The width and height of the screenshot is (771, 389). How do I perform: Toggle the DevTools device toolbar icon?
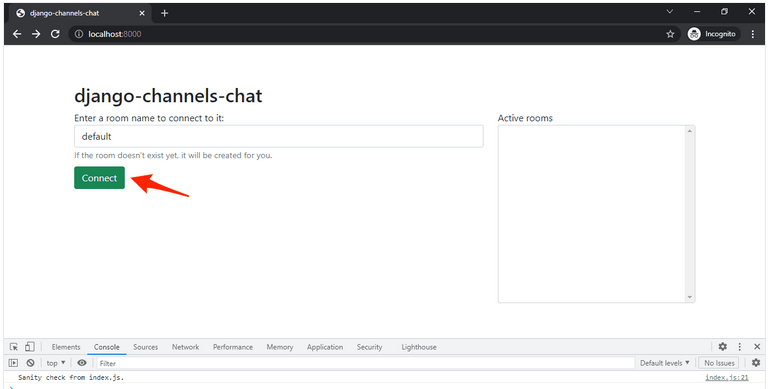click(x=30, y=347)
